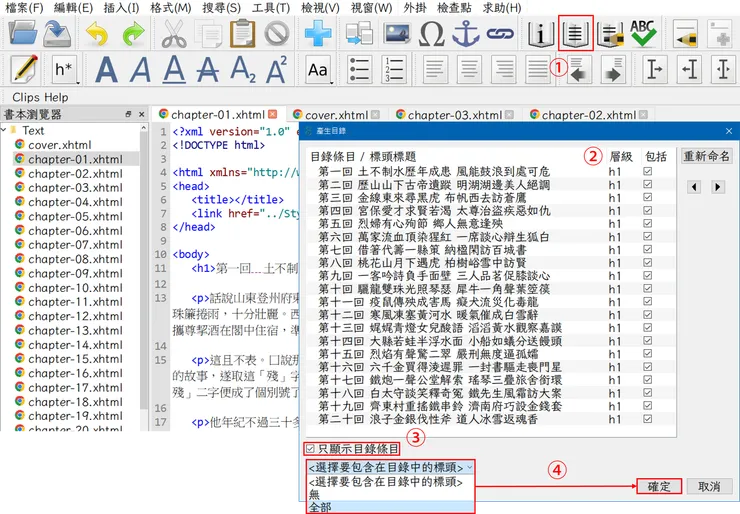Uncheck include box for 第十回 entry
Image resolution: width=740 pixels, height=514 pixels.
coord(648,288)
